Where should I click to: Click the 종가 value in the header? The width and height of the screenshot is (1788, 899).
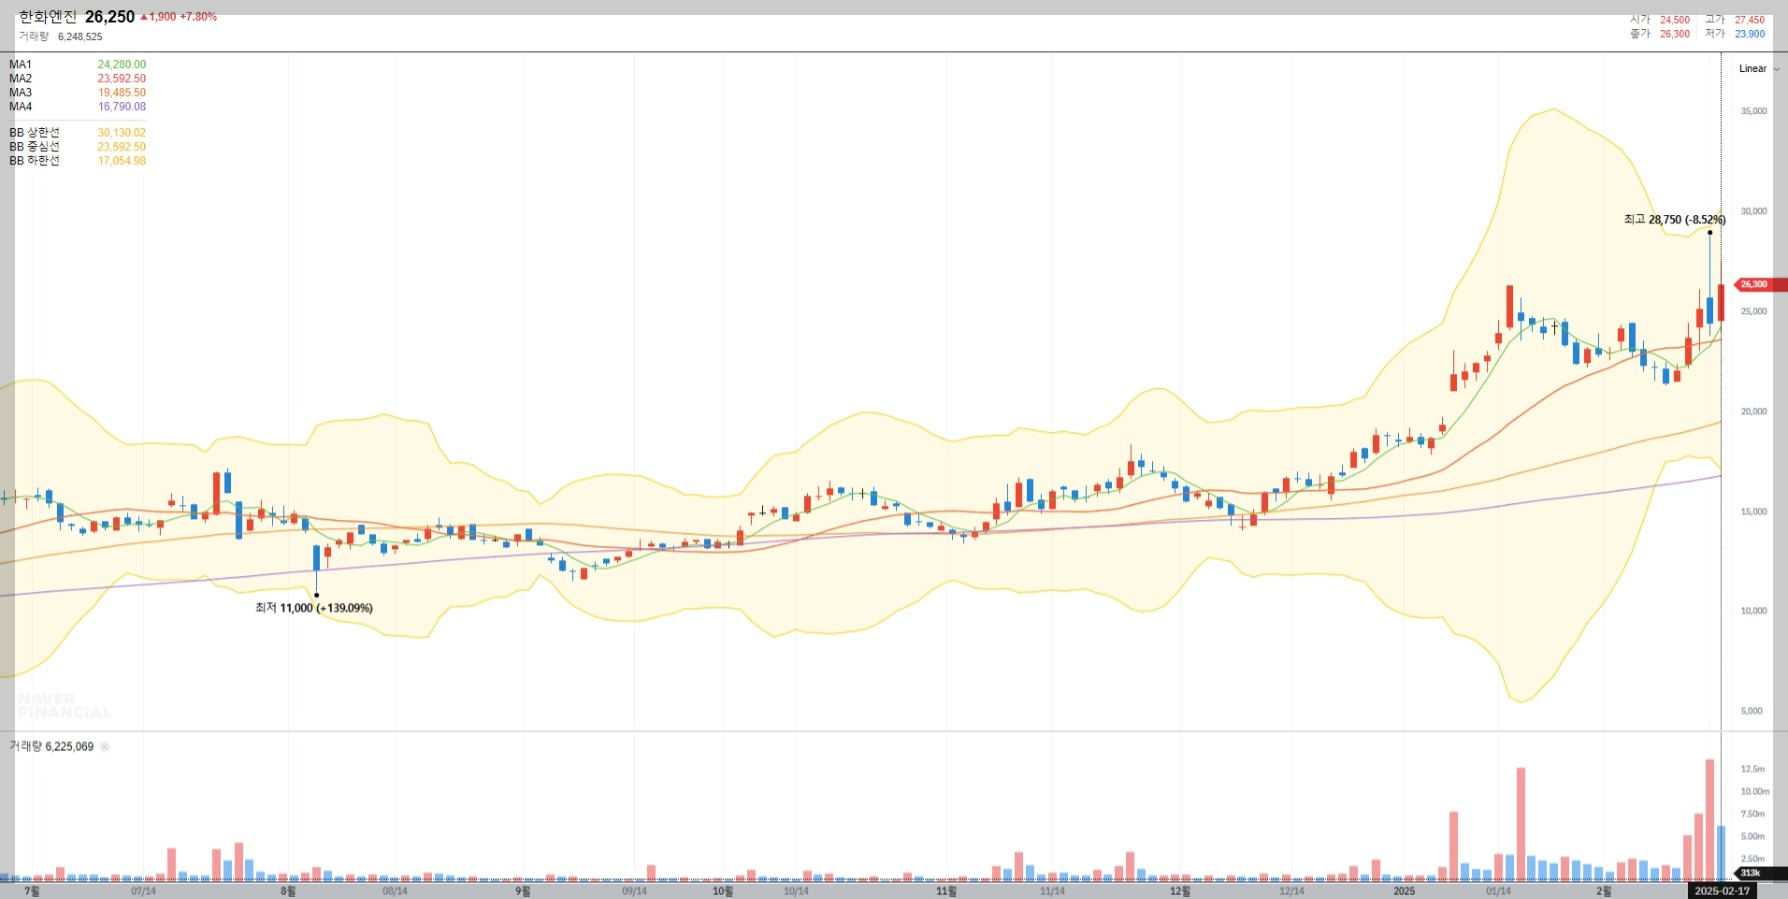(1675, 34)
